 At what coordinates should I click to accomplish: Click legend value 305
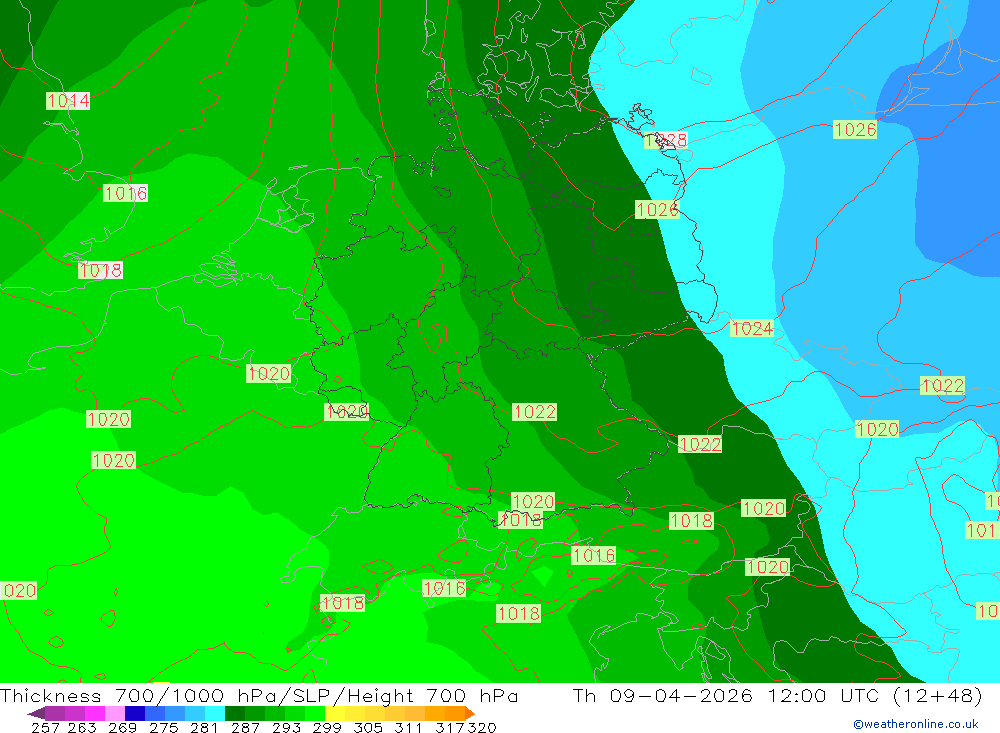click(x=368, y=728)
